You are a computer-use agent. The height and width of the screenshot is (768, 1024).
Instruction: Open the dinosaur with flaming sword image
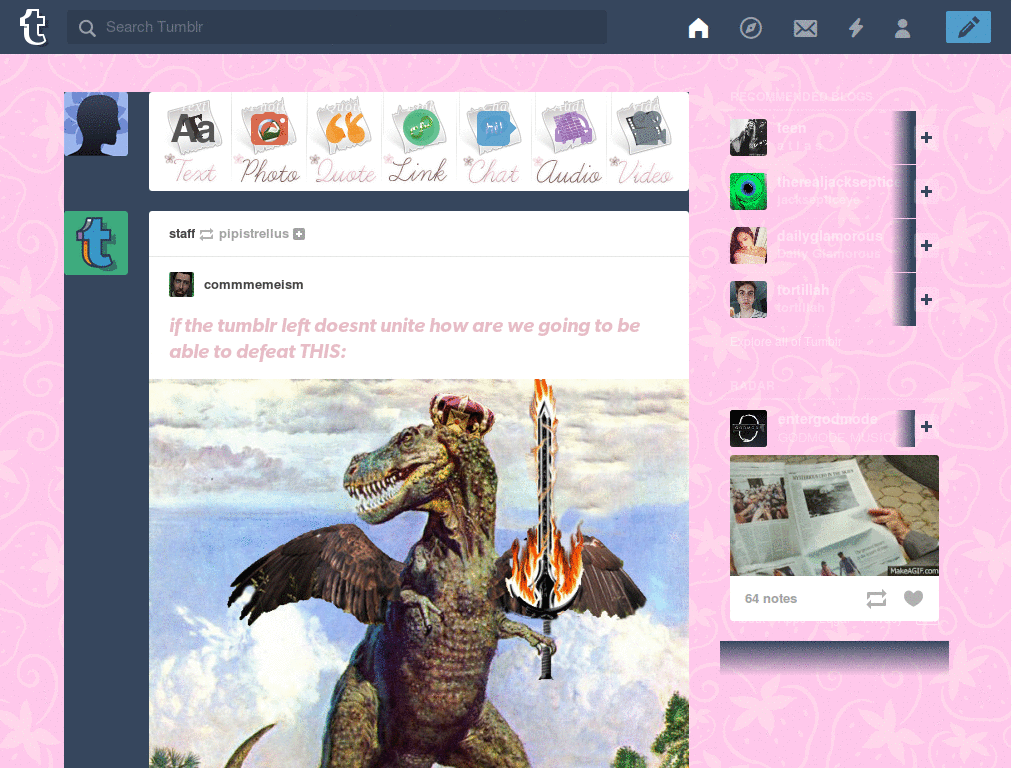tap(419, 573)
